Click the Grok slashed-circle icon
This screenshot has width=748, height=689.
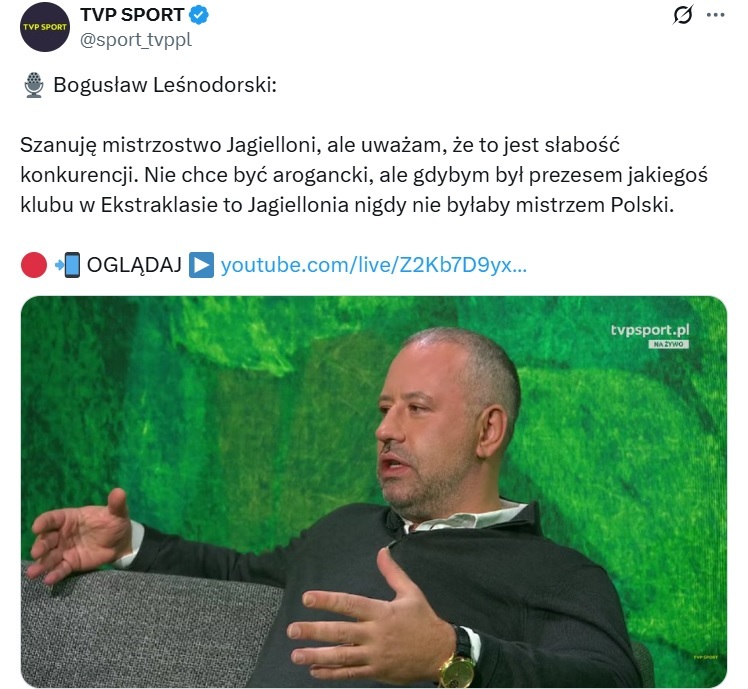(x=683, y=15)
